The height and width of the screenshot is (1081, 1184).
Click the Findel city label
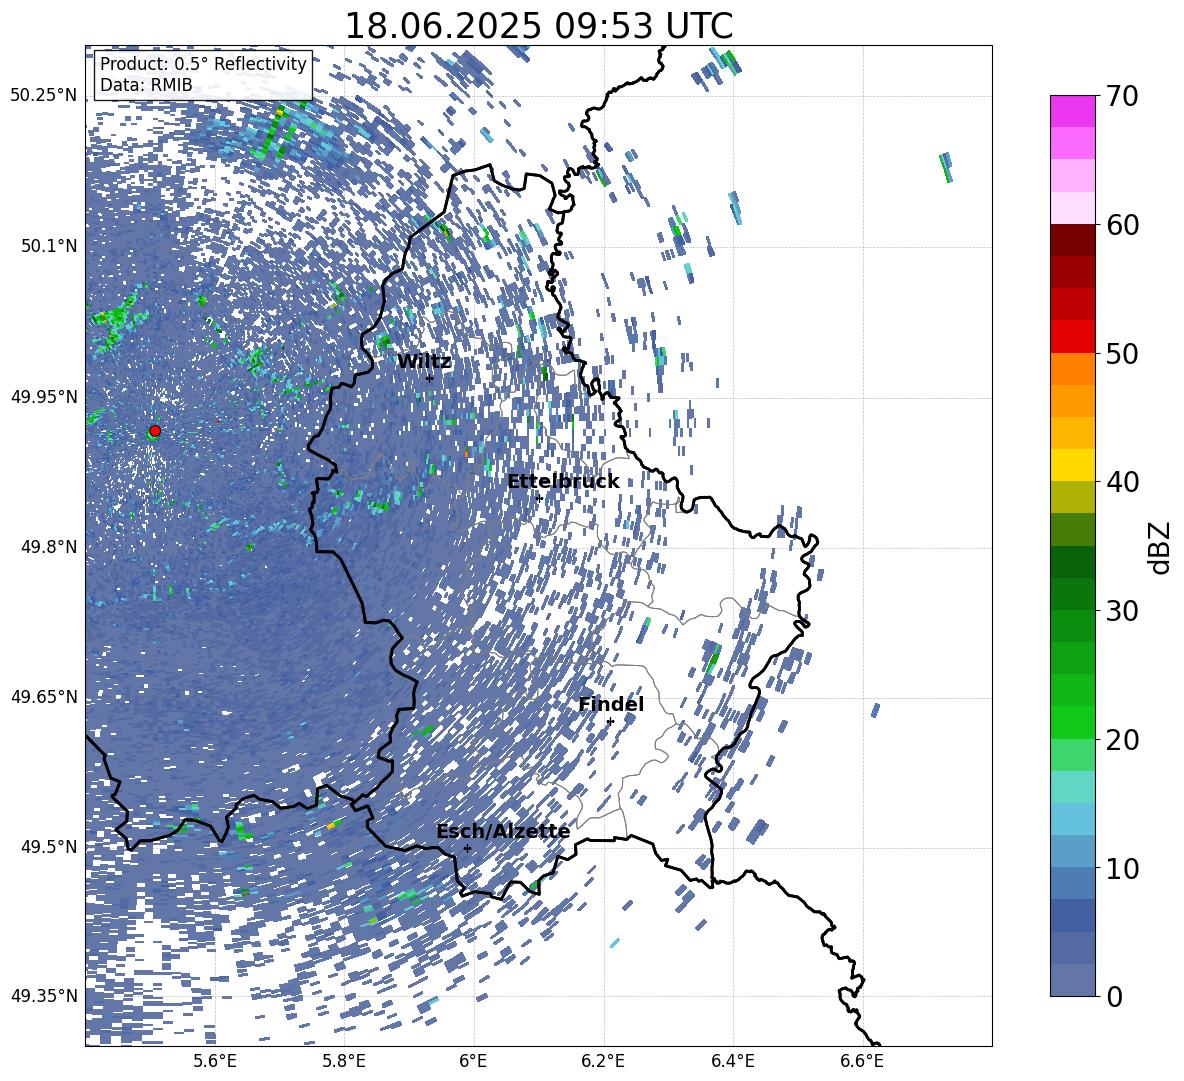[611, 704]
